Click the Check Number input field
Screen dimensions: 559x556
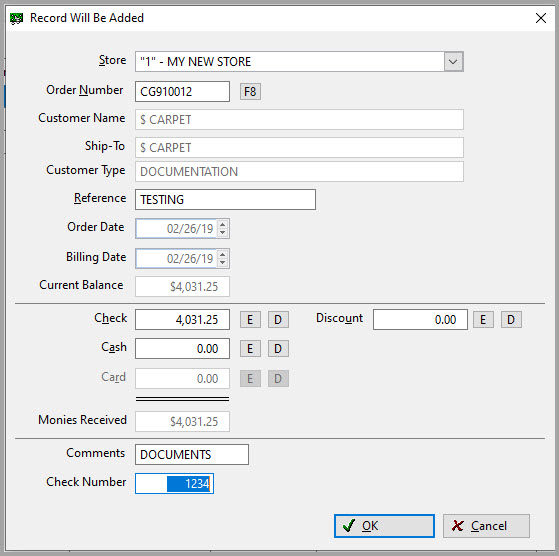[174, 484]
